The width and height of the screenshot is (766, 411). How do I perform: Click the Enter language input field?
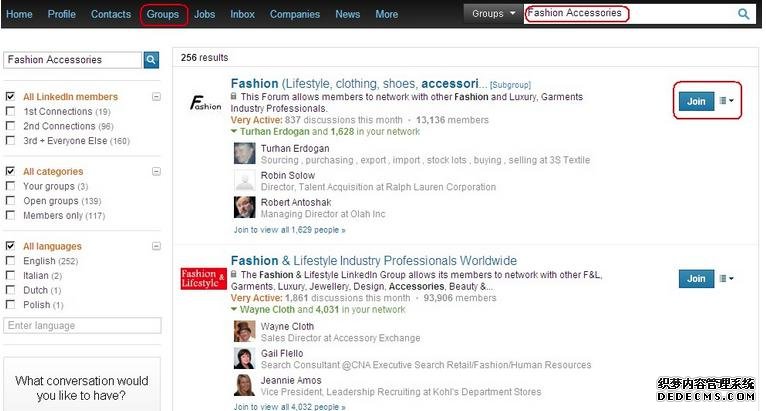(83, 326)
